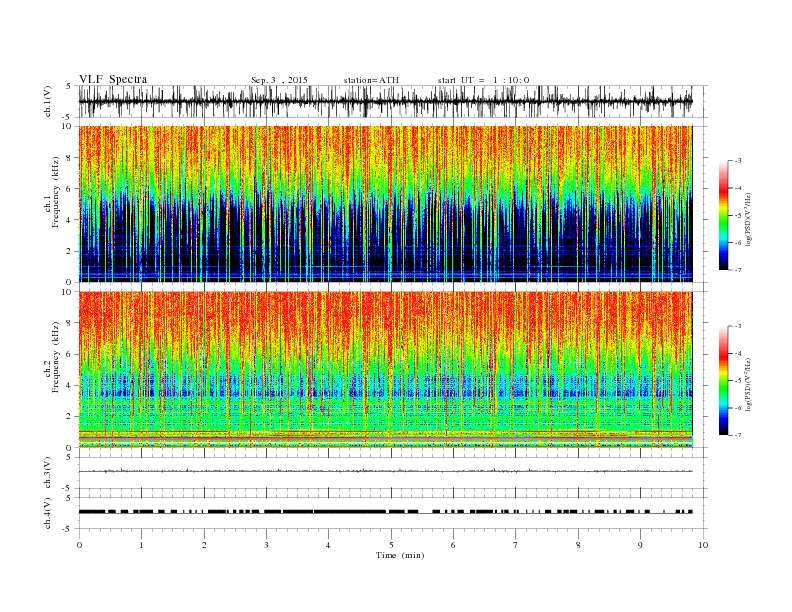The height and width of the screenshot is (612, 792).
Task: Click time axis tick label "7"
Action: (x=516, y=545)
